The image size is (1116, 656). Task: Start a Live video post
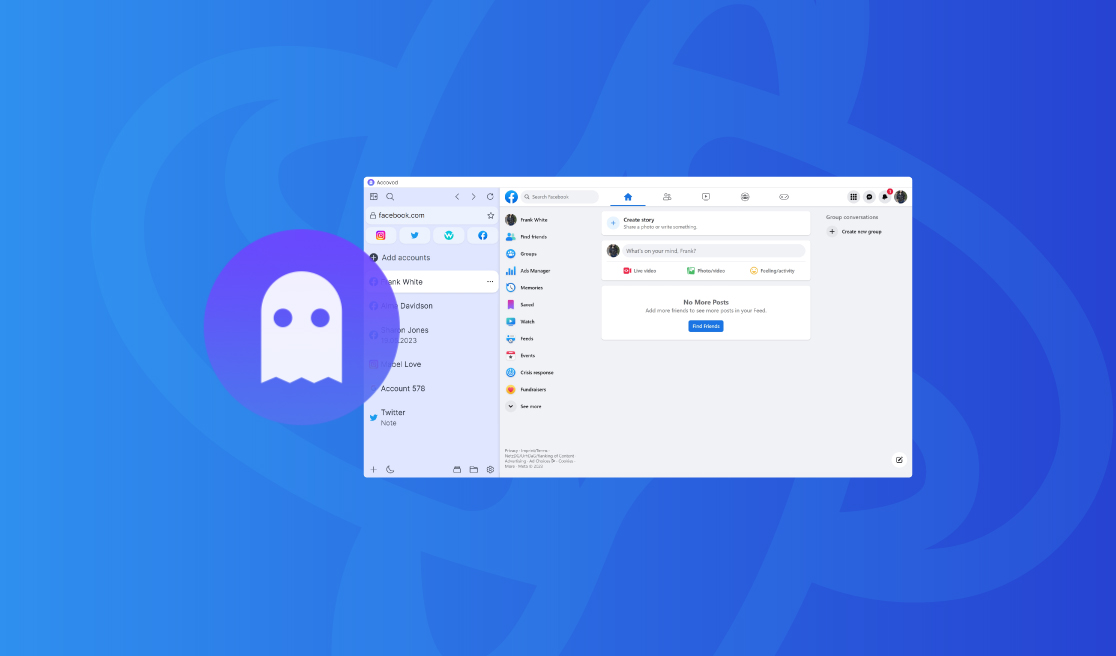click(x=640, y=271)
